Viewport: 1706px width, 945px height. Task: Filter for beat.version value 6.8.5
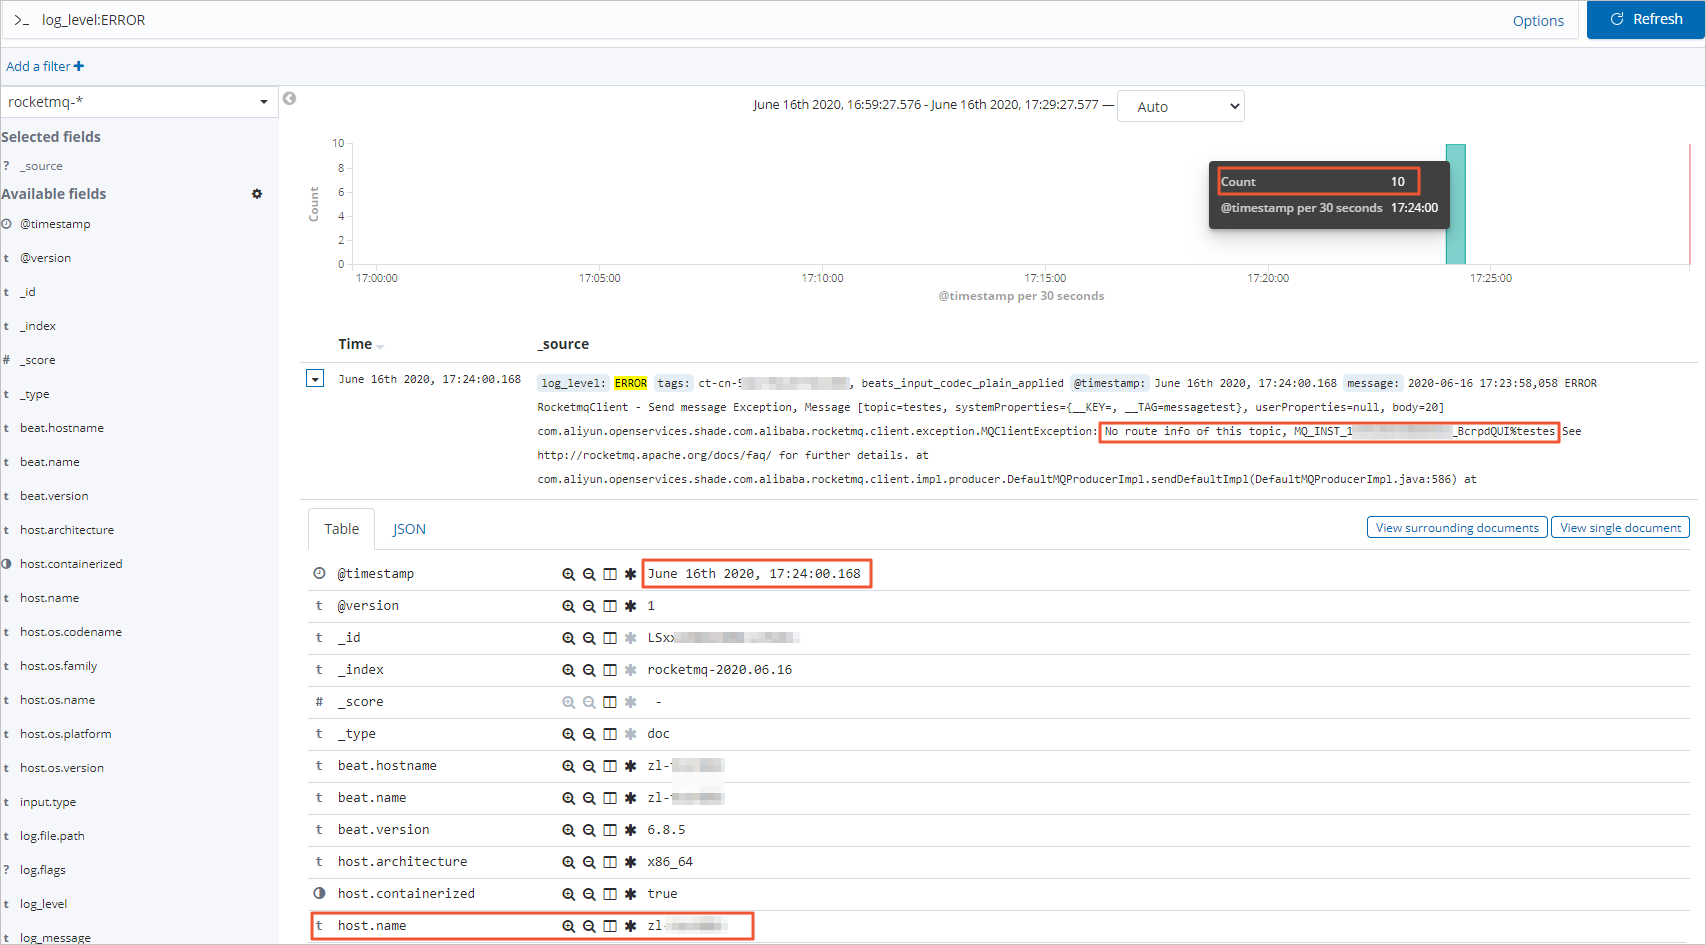tap(568, 830)
